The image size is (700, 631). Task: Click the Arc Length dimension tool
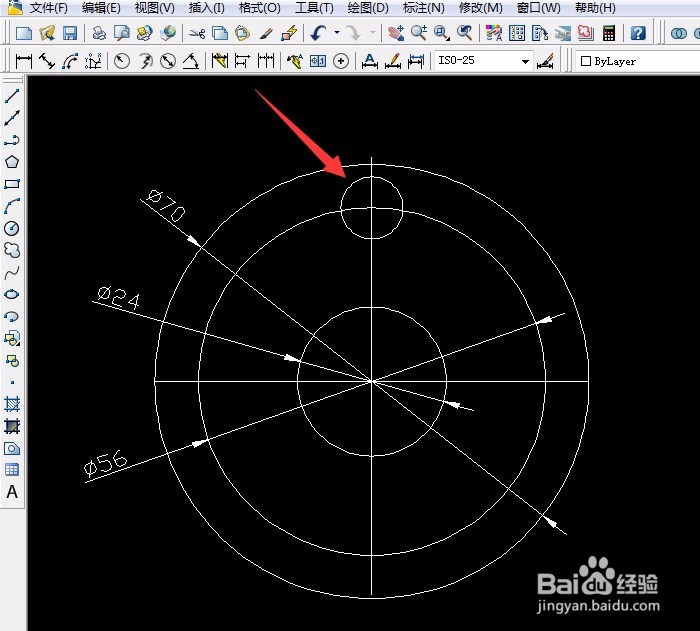(x=70, y=61)
